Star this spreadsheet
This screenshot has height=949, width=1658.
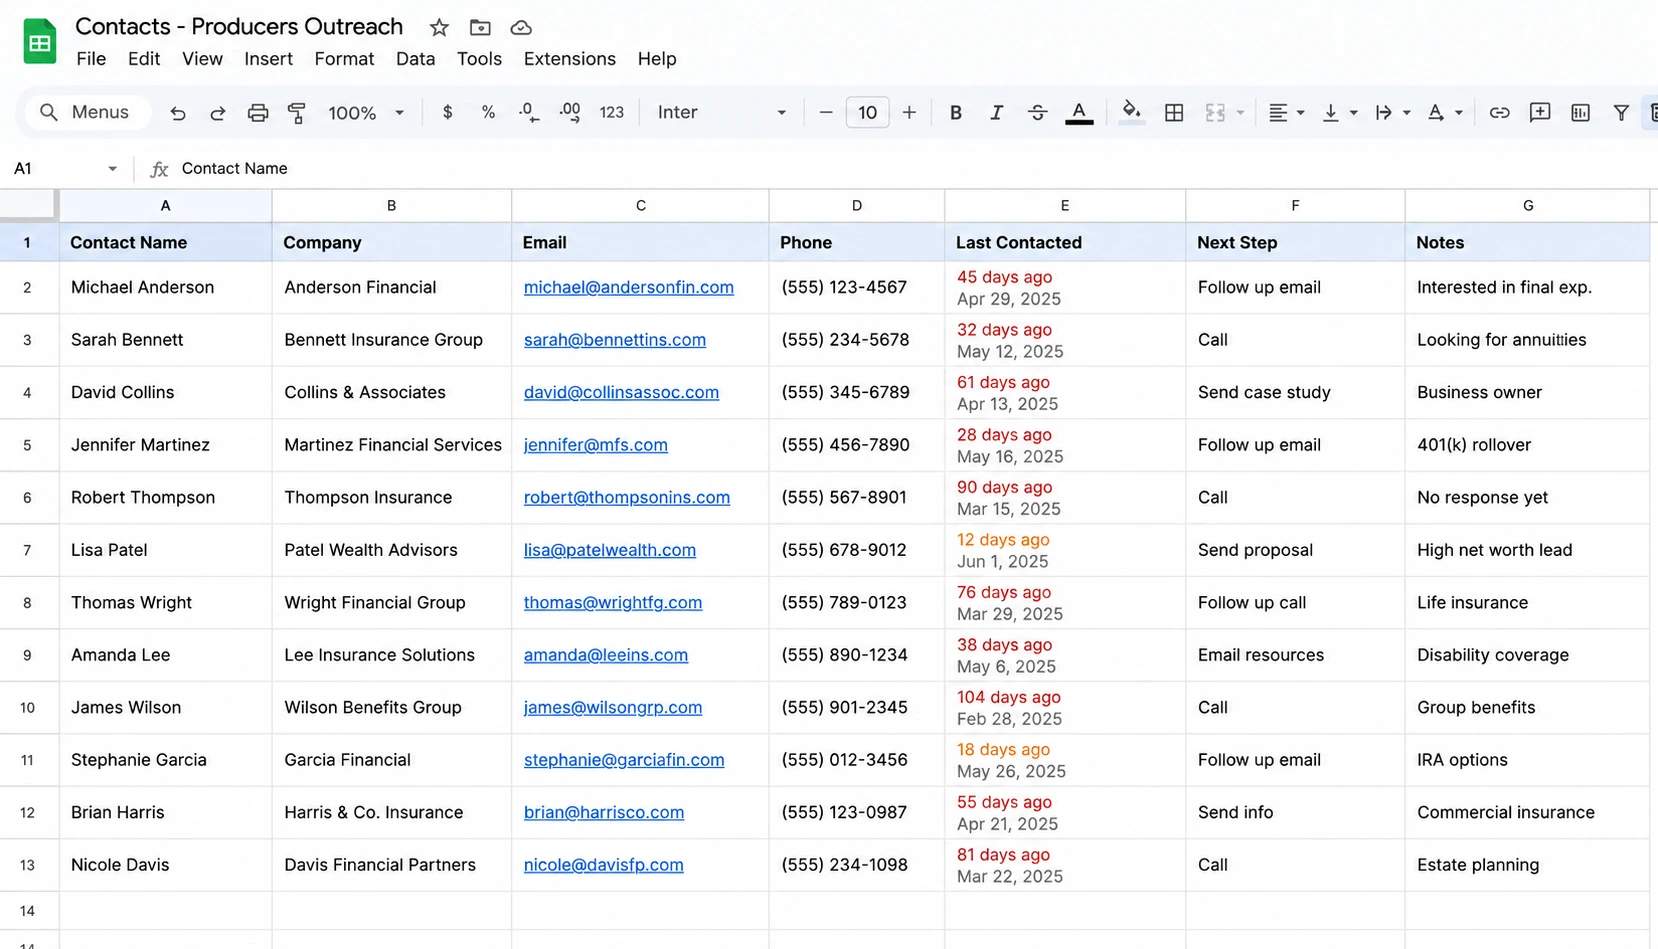coord(439,27)
